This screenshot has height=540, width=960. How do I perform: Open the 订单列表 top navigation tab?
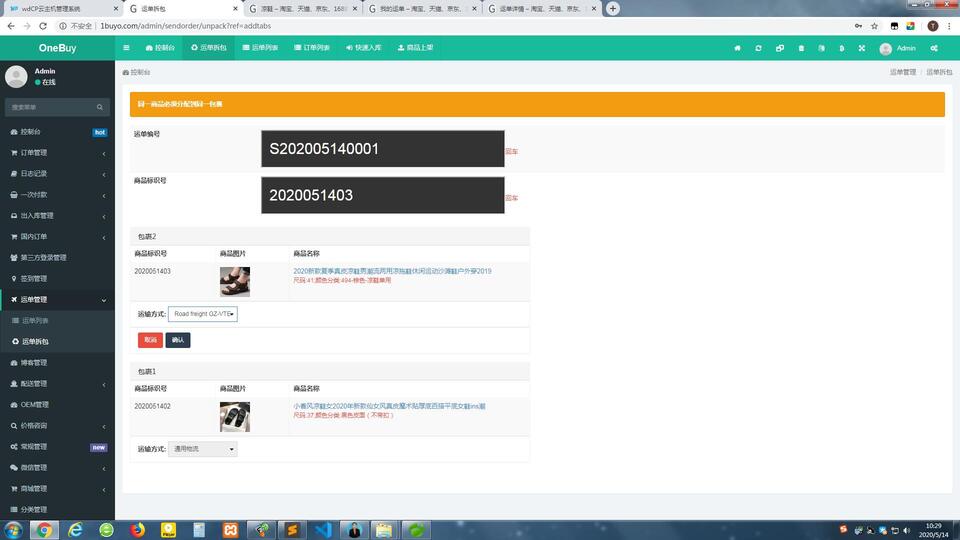[x=312, y=48]
